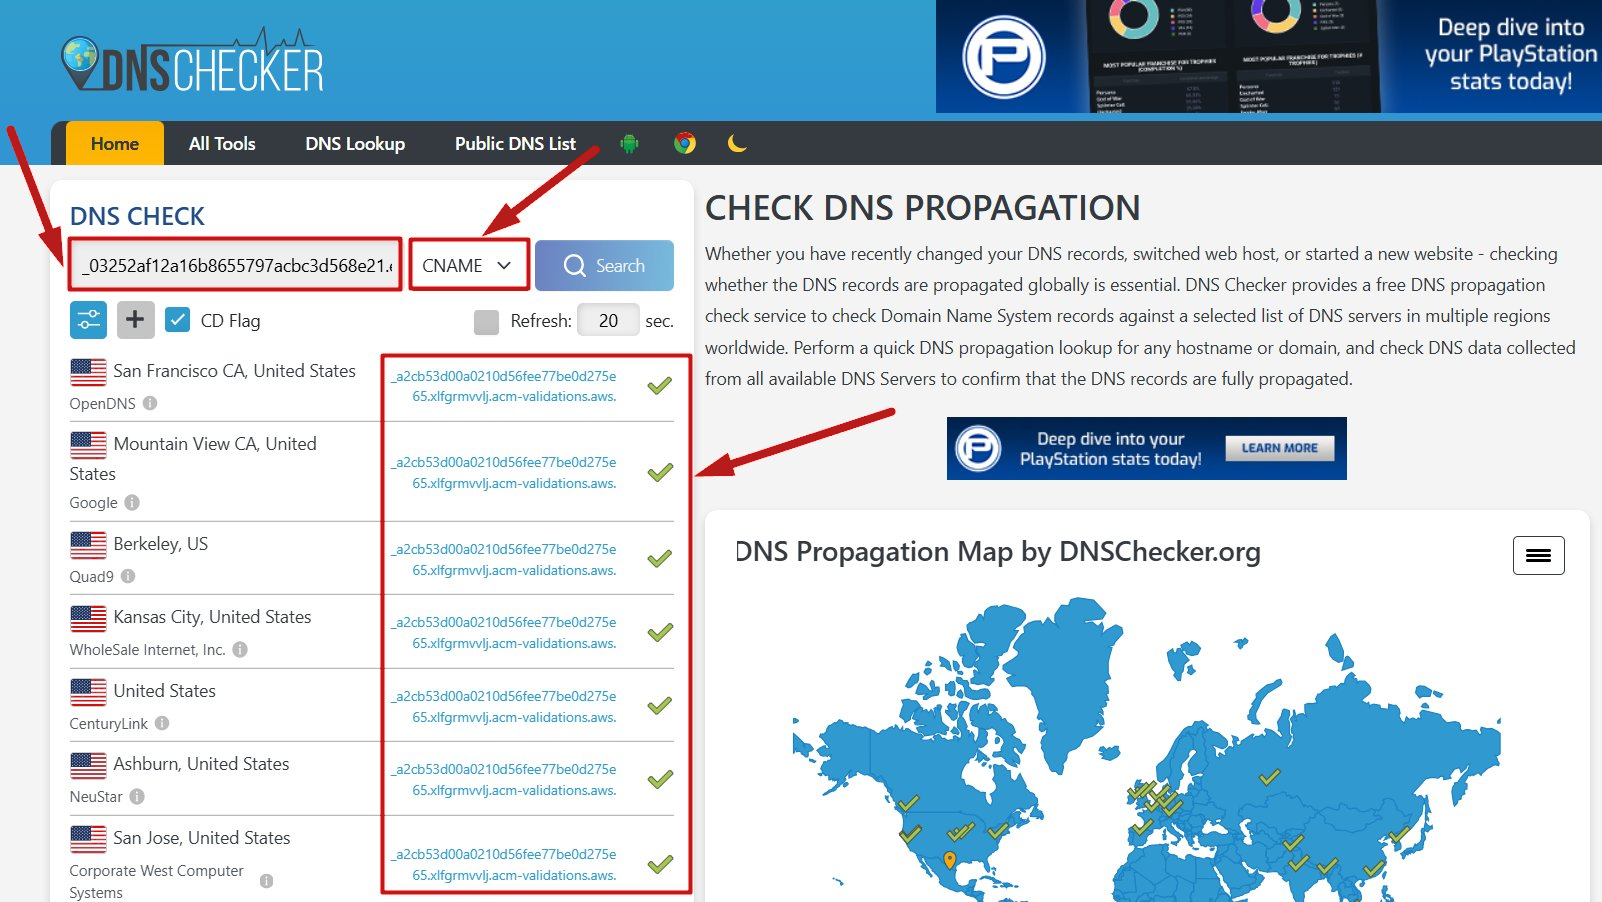Click the info icon next to Corporate West Computer Systems
The image size is (1602, 902).
(266, 881)
